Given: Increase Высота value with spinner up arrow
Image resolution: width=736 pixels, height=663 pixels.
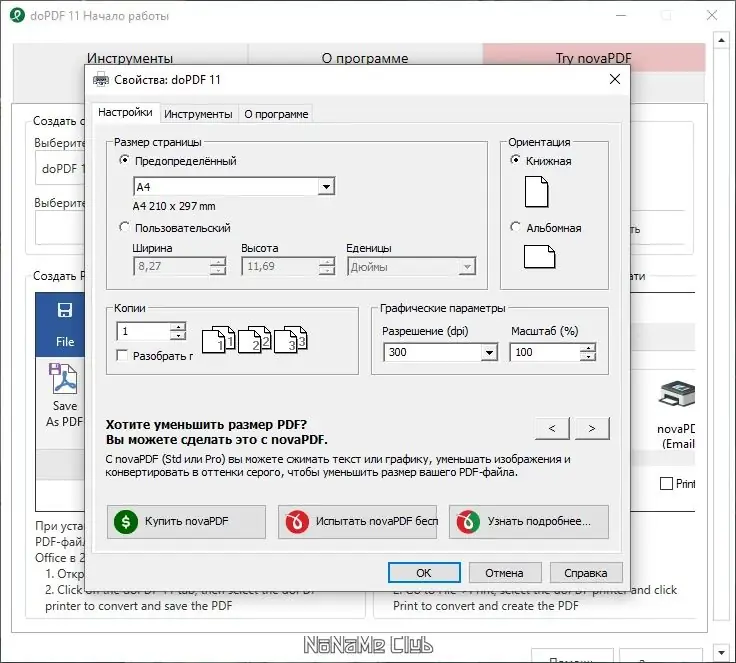Looking at the screenshot, I should (327, 262).
